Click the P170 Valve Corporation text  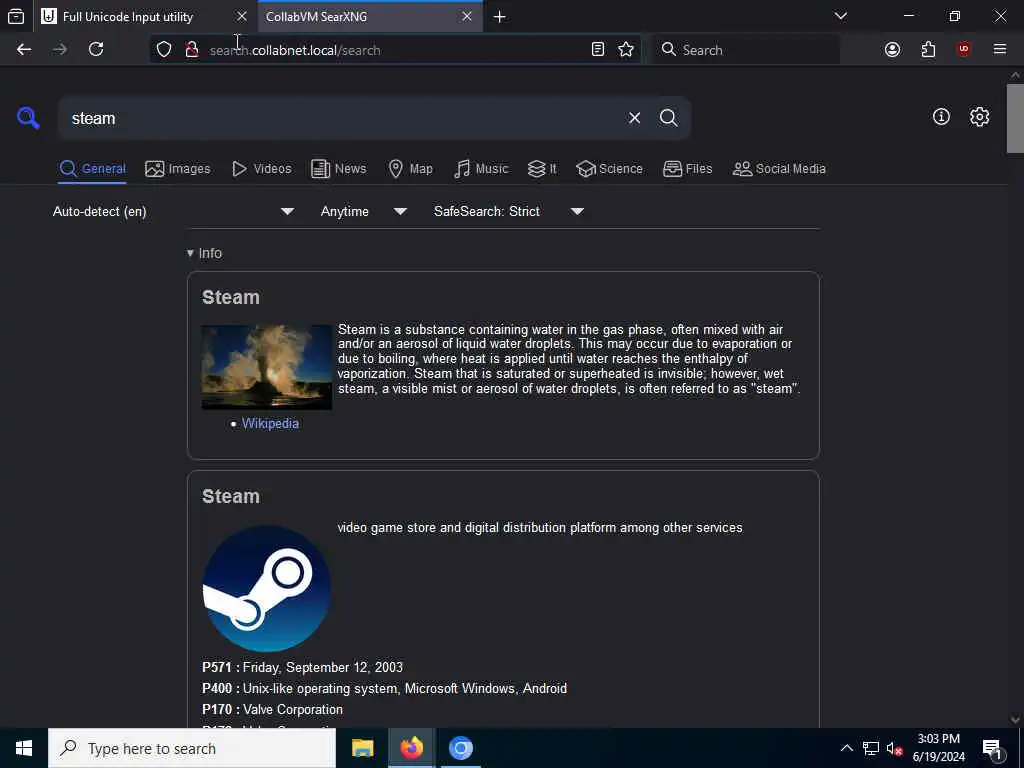click(272, 710)
